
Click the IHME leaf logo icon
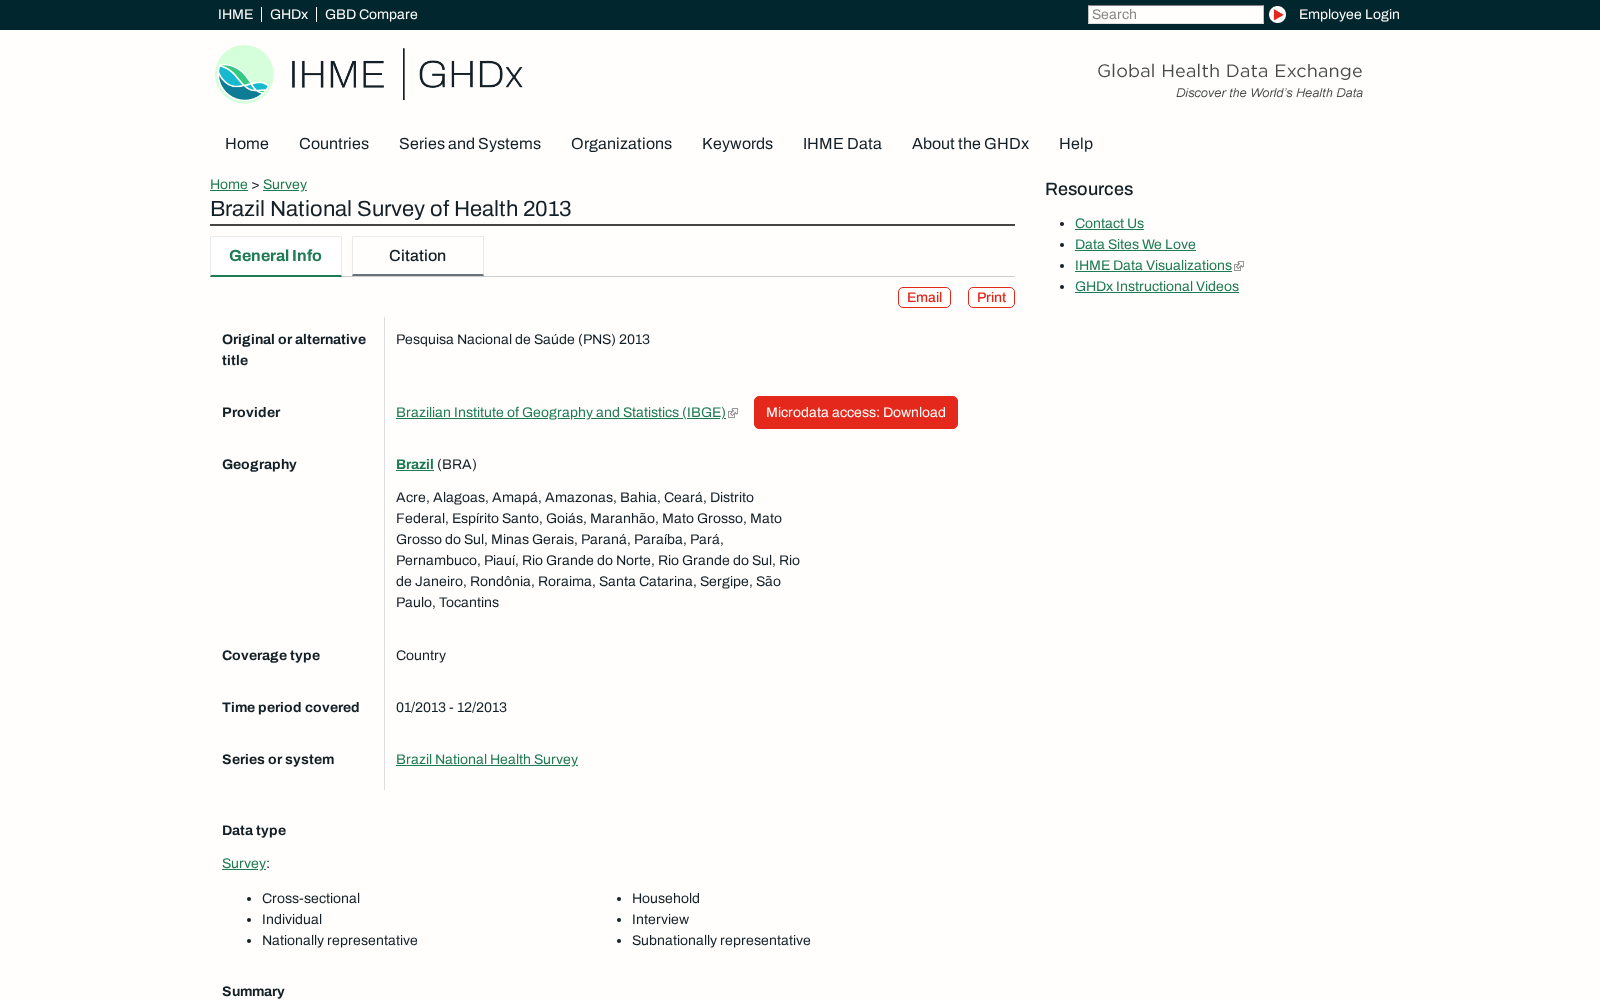[244, 74]
